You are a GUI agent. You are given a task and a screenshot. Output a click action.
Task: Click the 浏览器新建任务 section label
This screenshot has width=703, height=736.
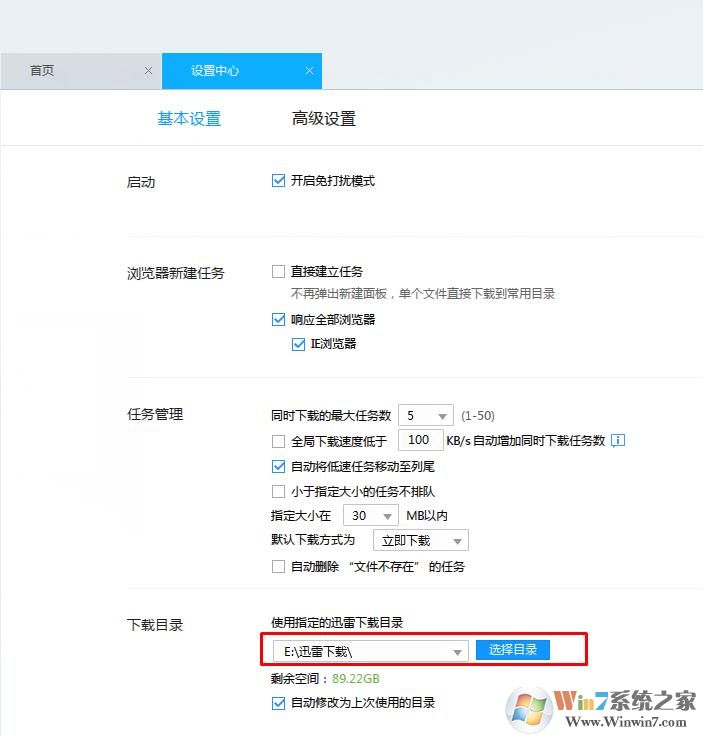tap(176, 273)
